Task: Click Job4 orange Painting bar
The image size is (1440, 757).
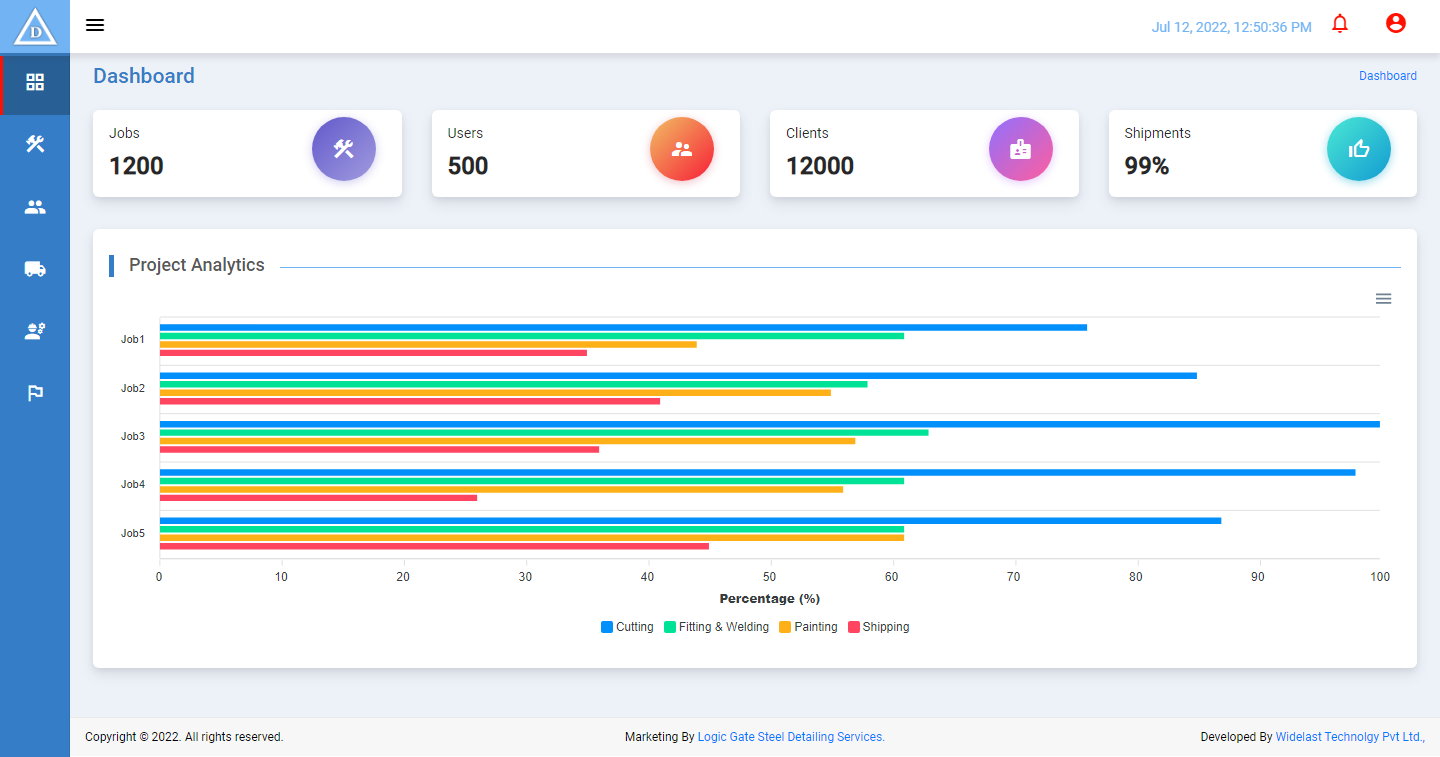Action: [501, 489]
